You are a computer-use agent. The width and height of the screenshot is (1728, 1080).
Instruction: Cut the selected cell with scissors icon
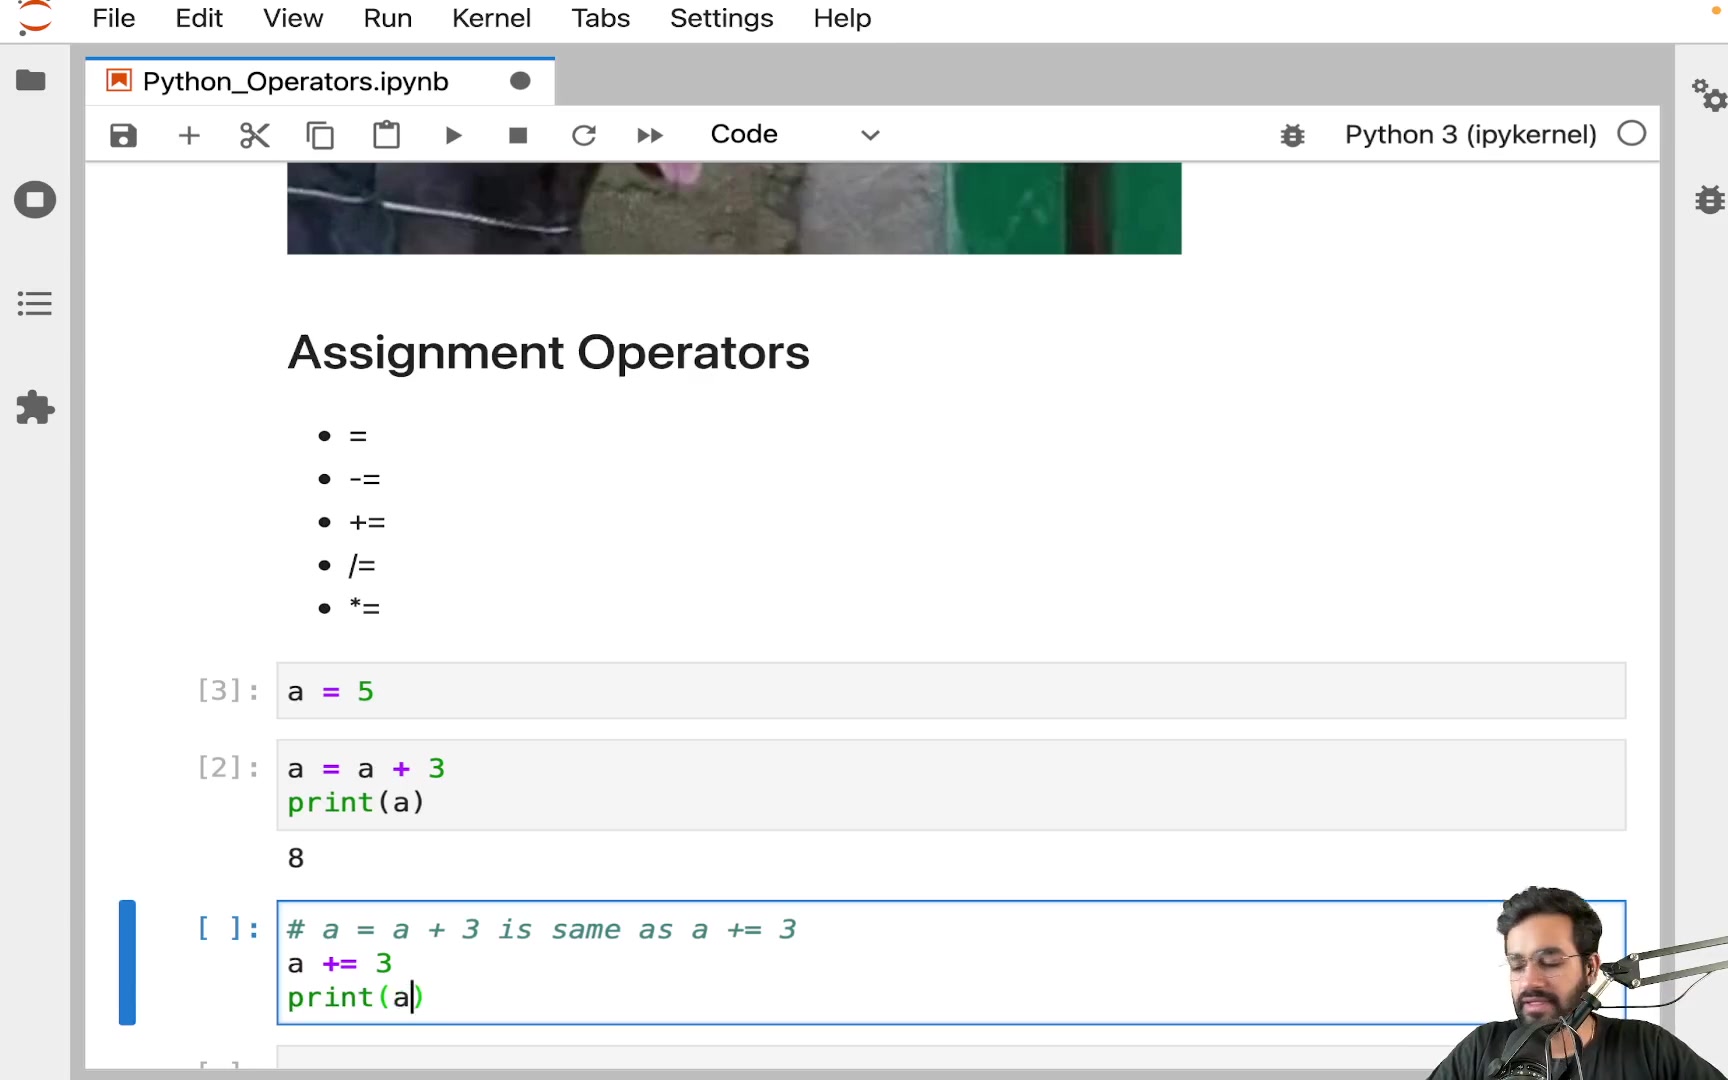(254, 135)
